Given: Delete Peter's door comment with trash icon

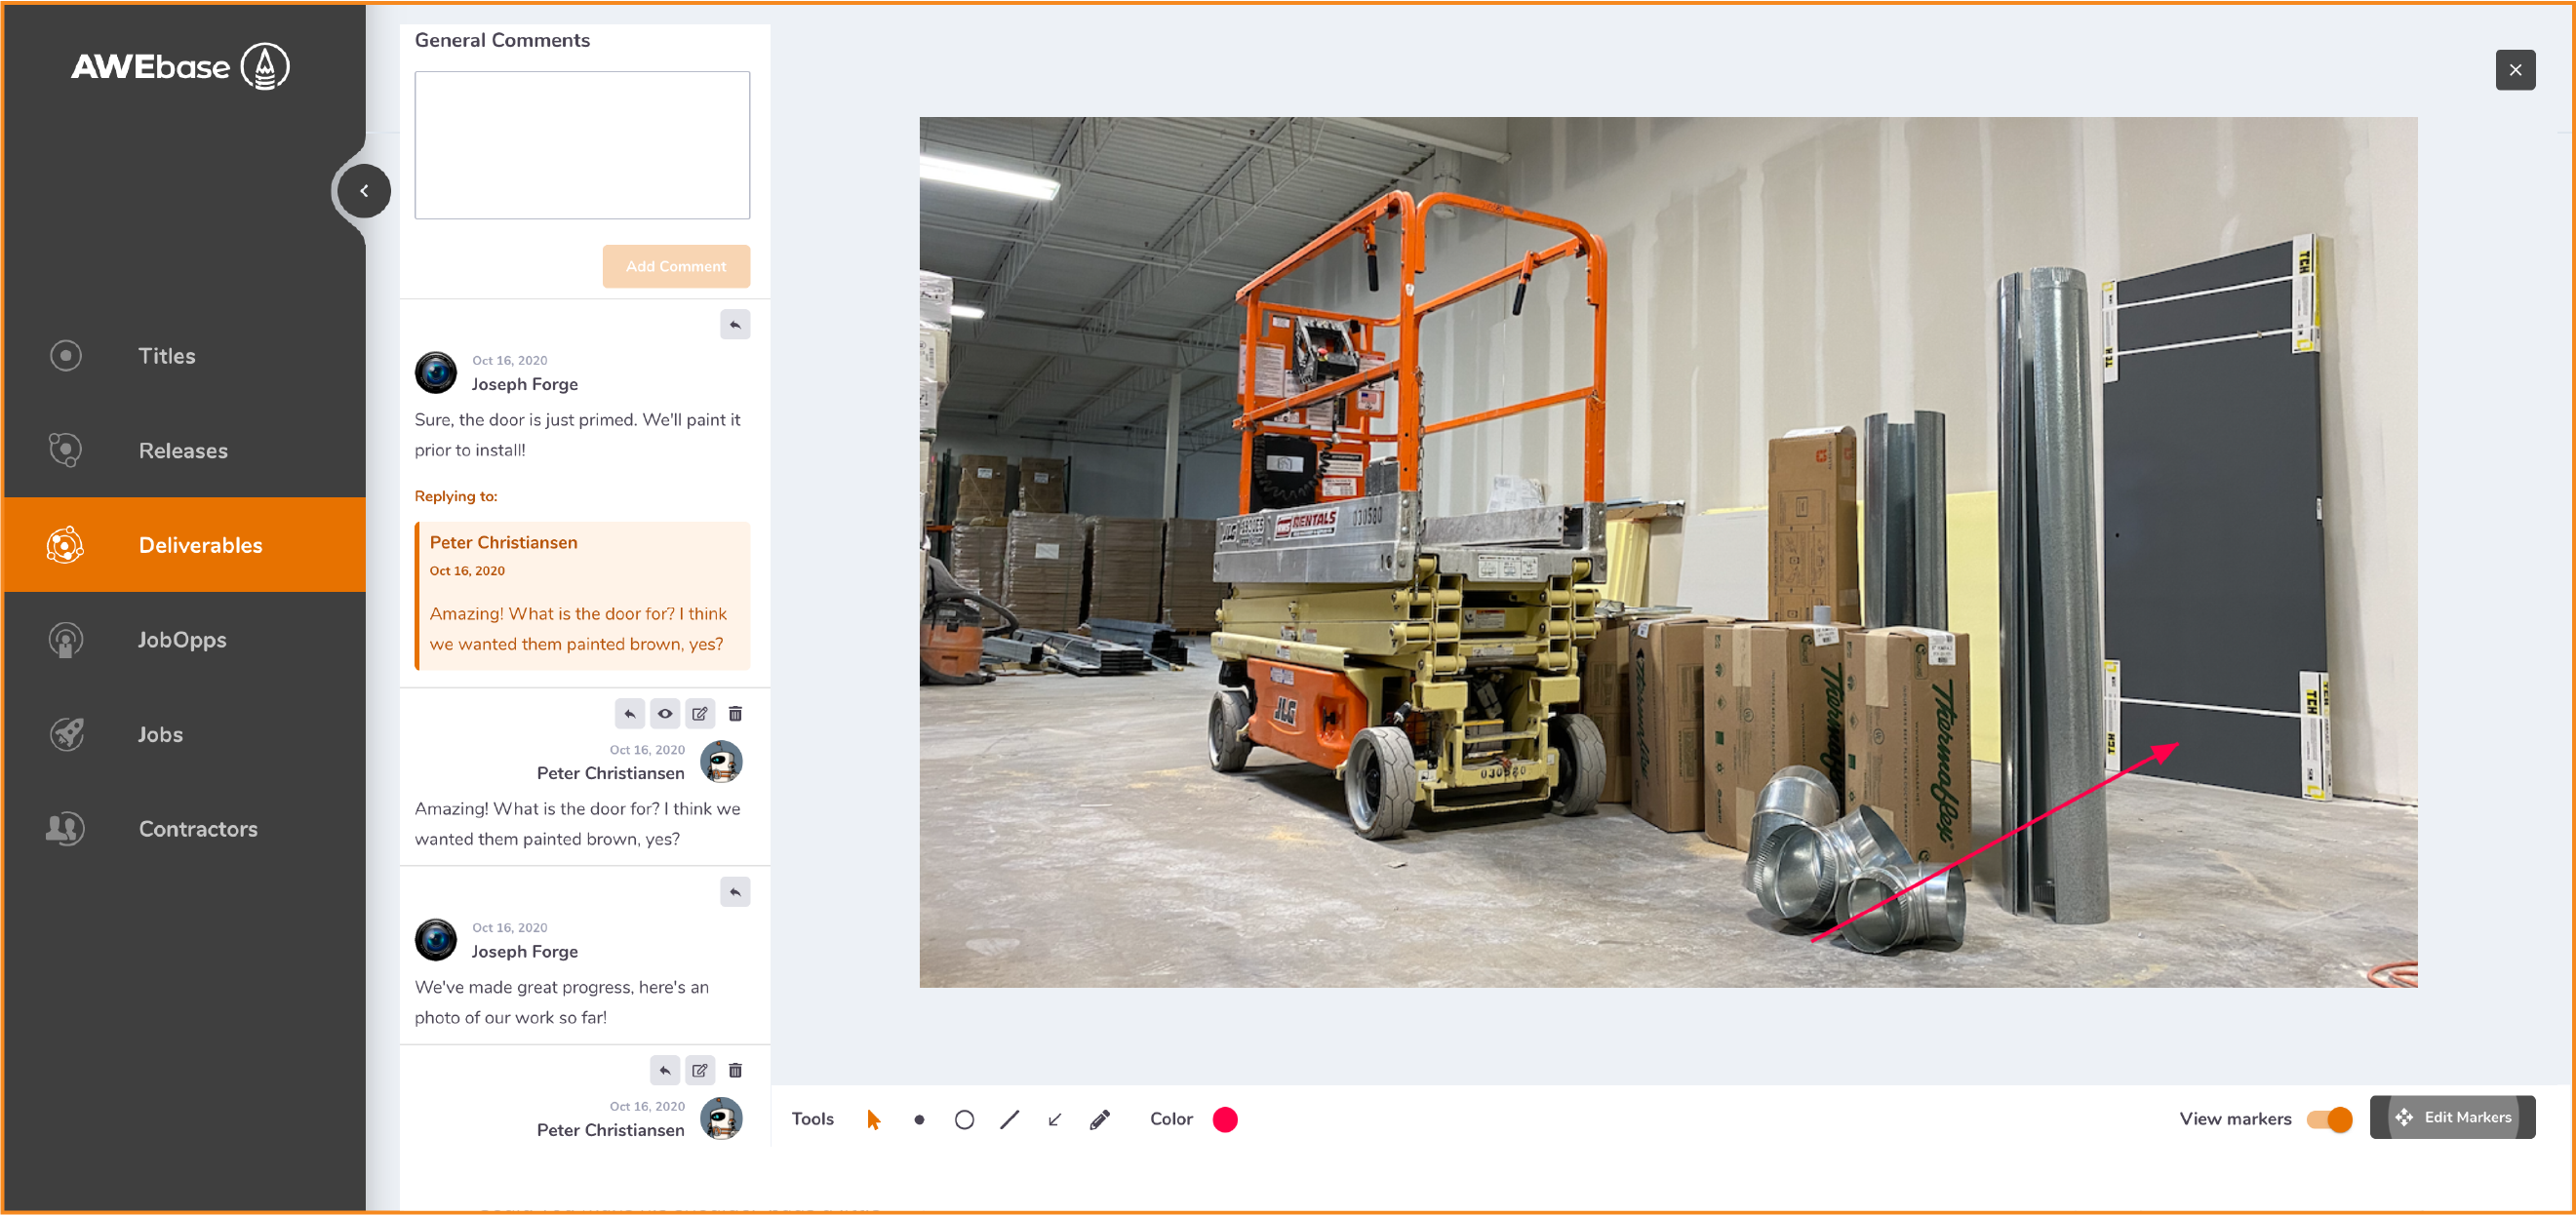Looking at the screenshot, I should coord(735,713).
